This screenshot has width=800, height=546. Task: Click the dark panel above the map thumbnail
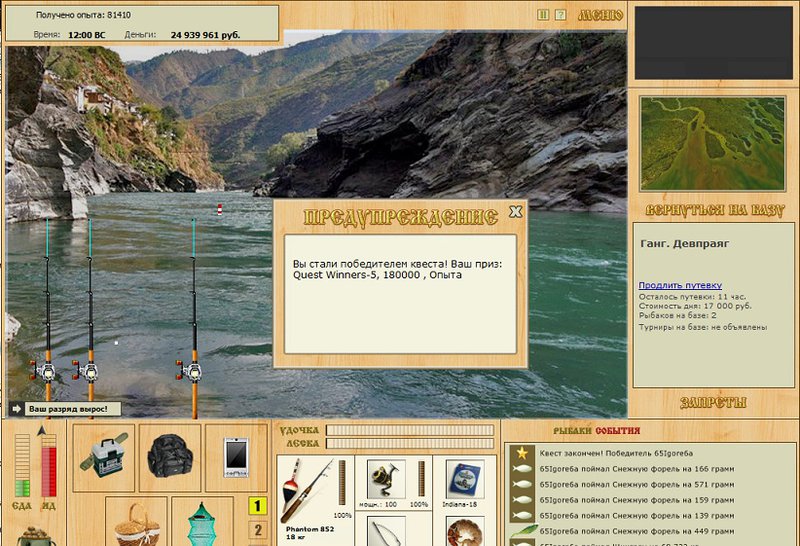tap(714, 43)
